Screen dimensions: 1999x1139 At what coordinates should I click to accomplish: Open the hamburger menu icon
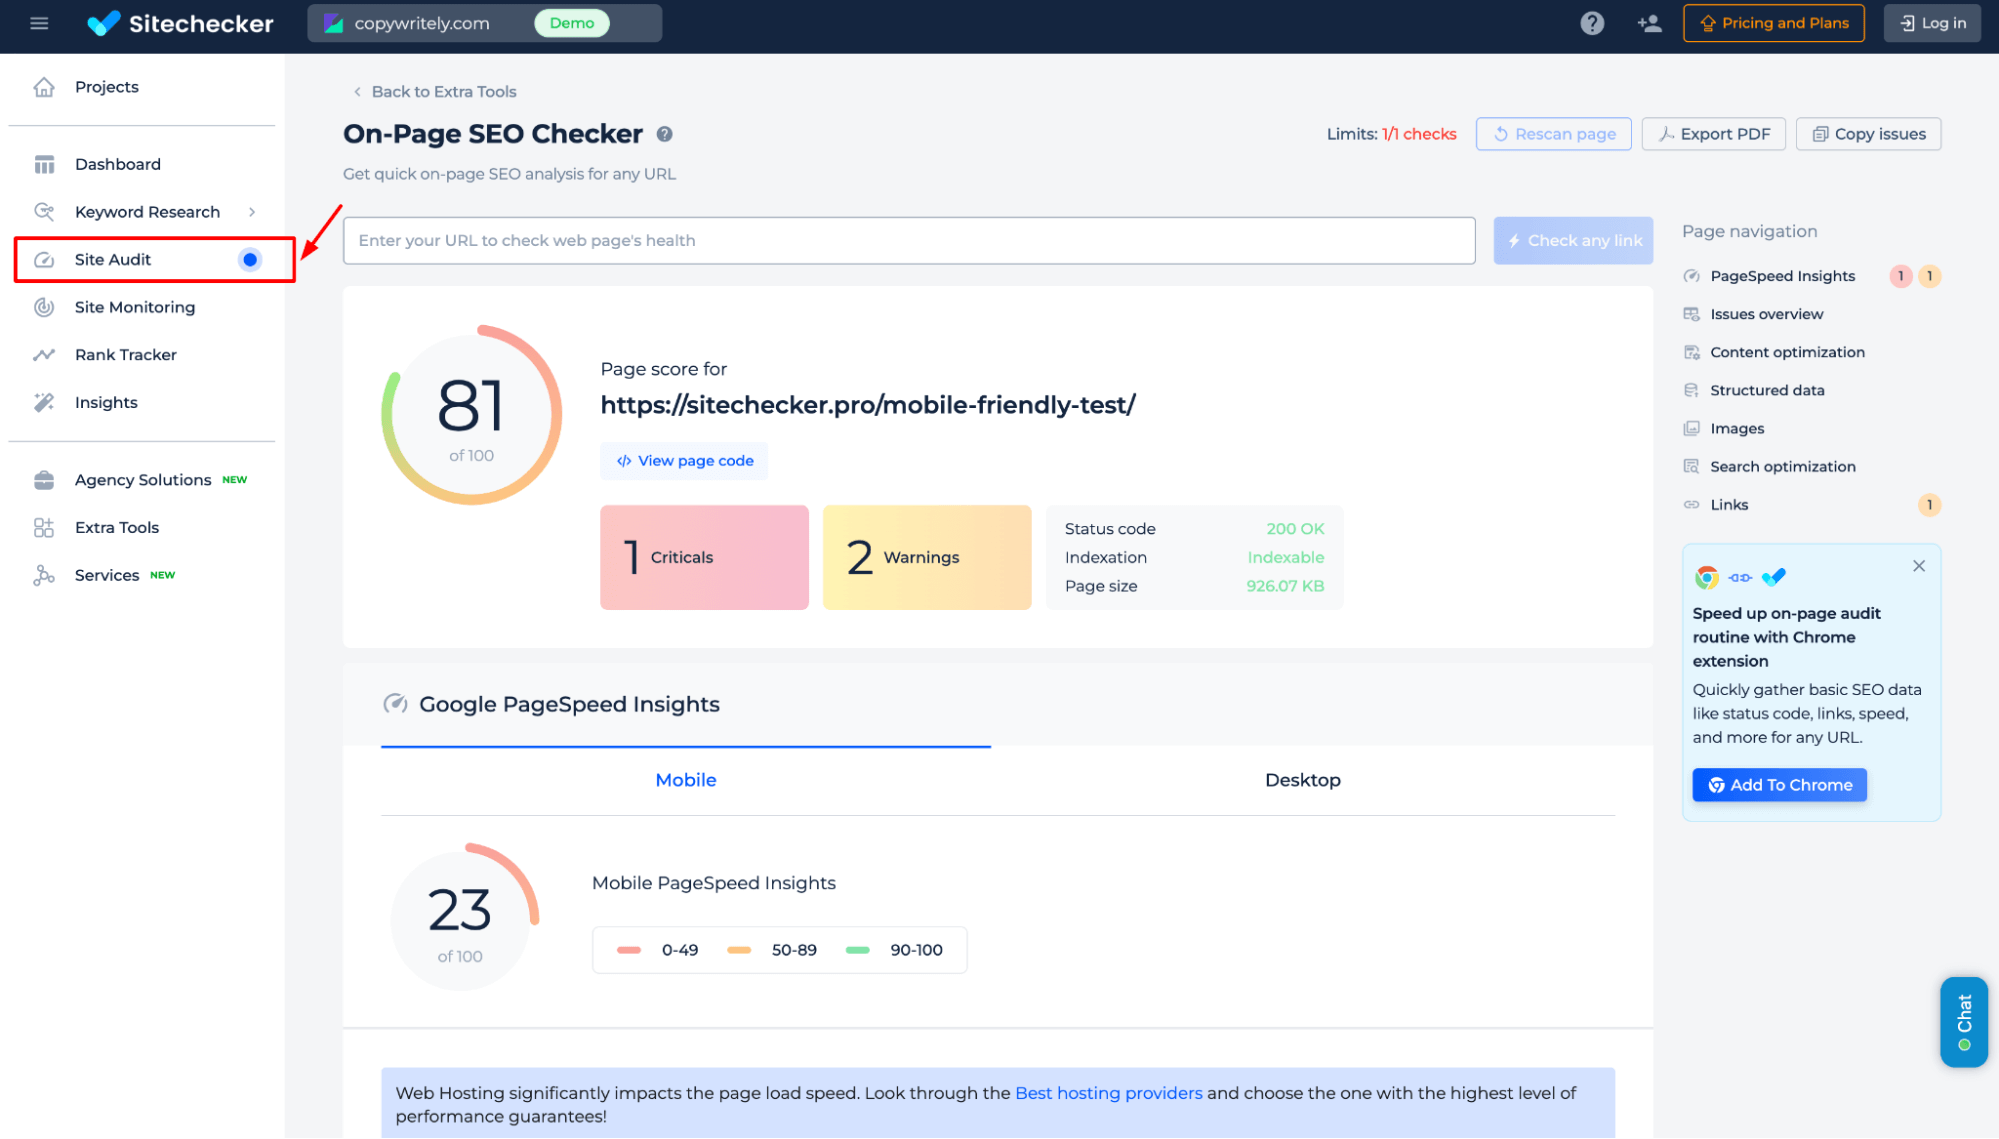click(39, 23)
